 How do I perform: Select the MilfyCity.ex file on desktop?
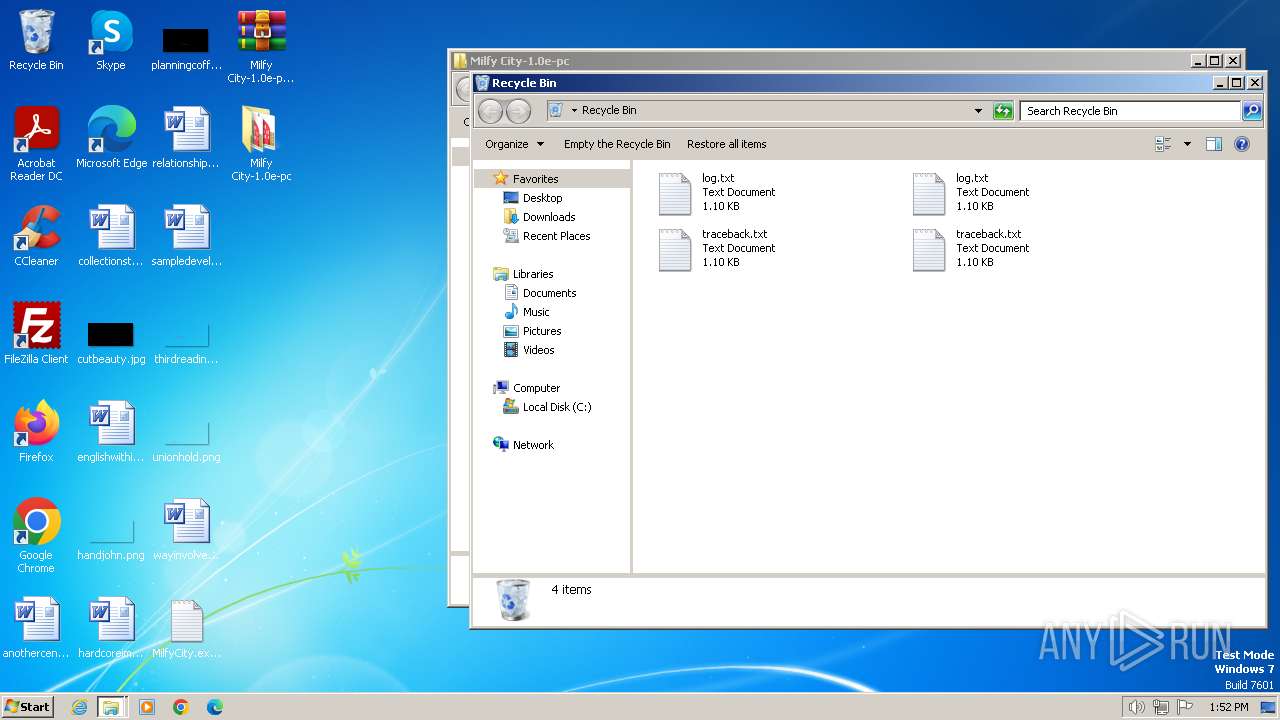(x=186, y=628)
